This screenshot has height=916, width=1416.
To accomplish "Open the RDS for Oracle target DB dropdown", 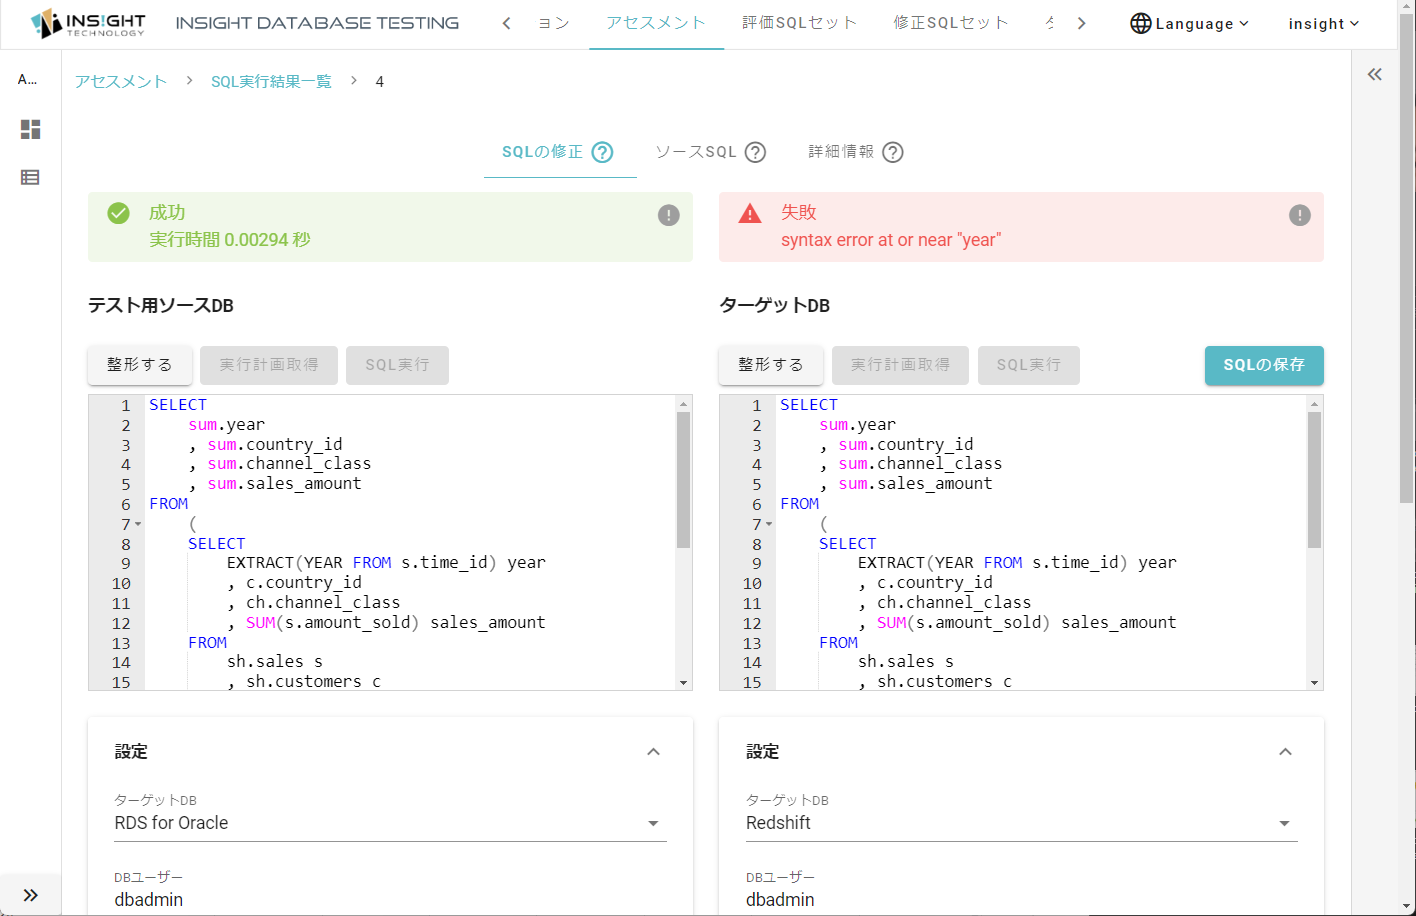I will (390, 823).
